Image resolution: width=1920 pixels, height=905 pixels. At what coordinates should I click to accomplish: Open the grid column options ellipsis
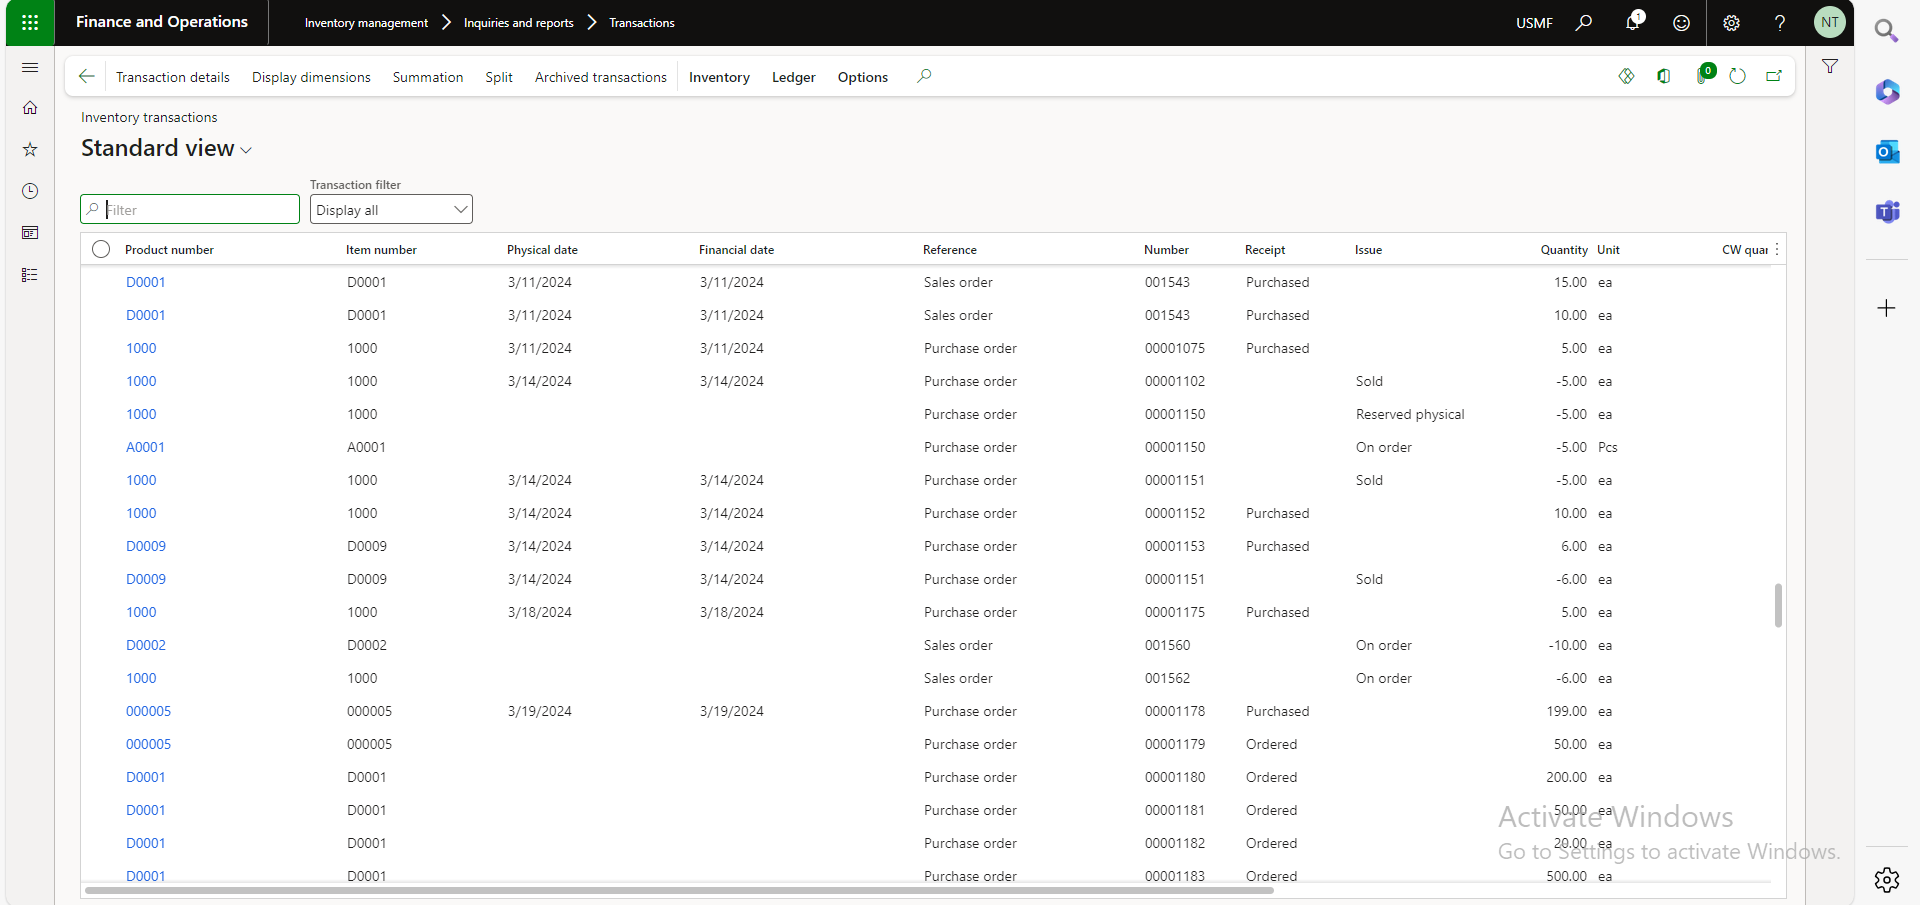(1777, 249)
